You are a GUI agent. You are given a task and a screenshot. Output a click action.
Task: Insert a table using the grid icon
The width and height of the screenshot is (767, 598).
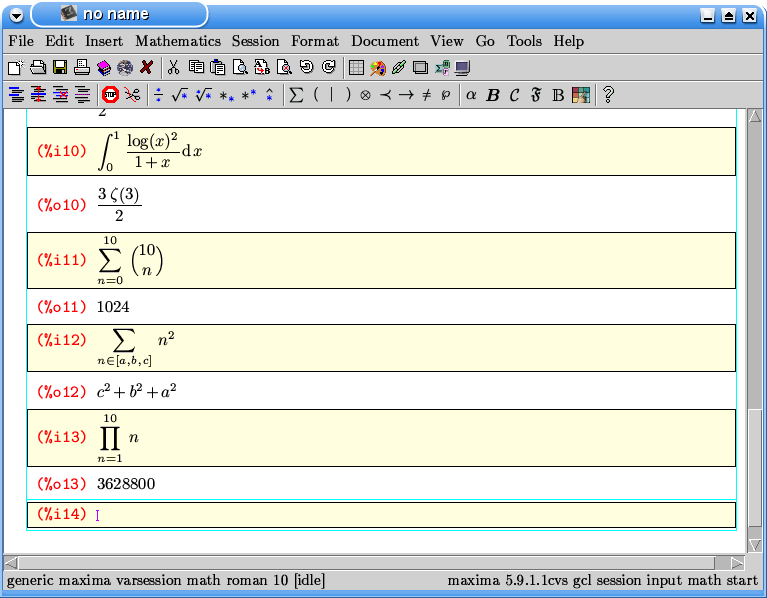pos(356,67)
